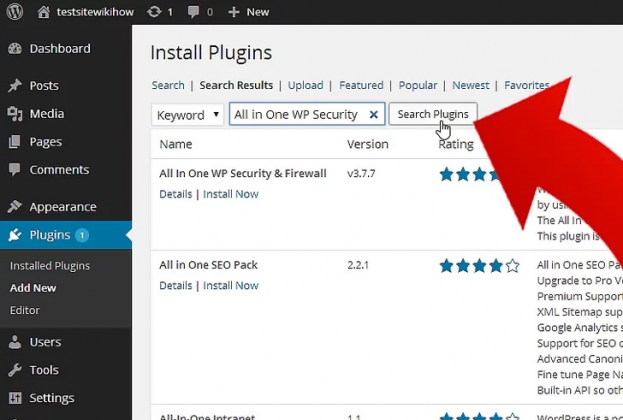Open the updates icon in admin bar
The image size is (623, 420).
[x=153, y=12]
